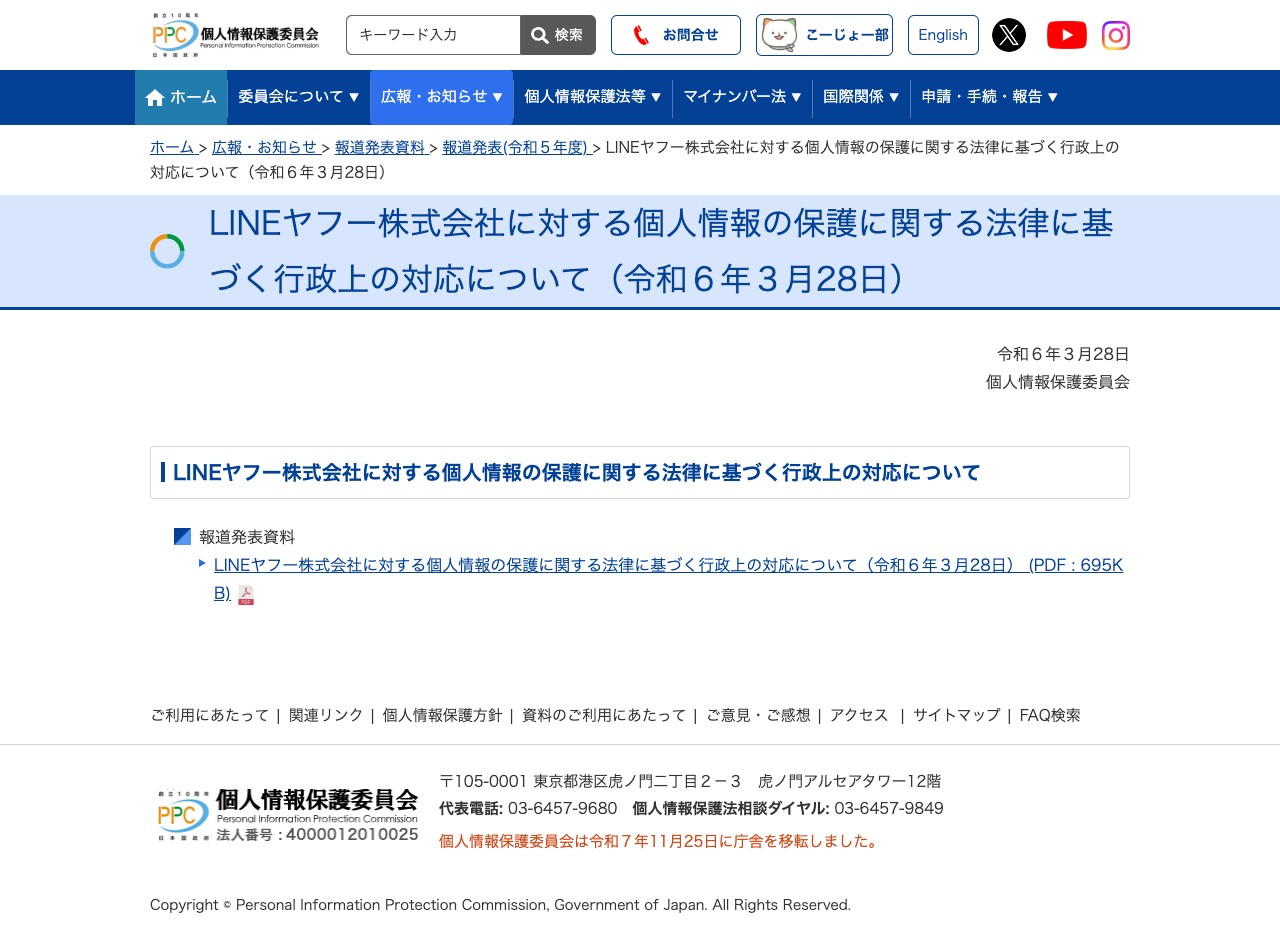This screenshot has width=1280, height=948.
Task: Click the ホーム breadcrumb link
Action: (172, 147)
